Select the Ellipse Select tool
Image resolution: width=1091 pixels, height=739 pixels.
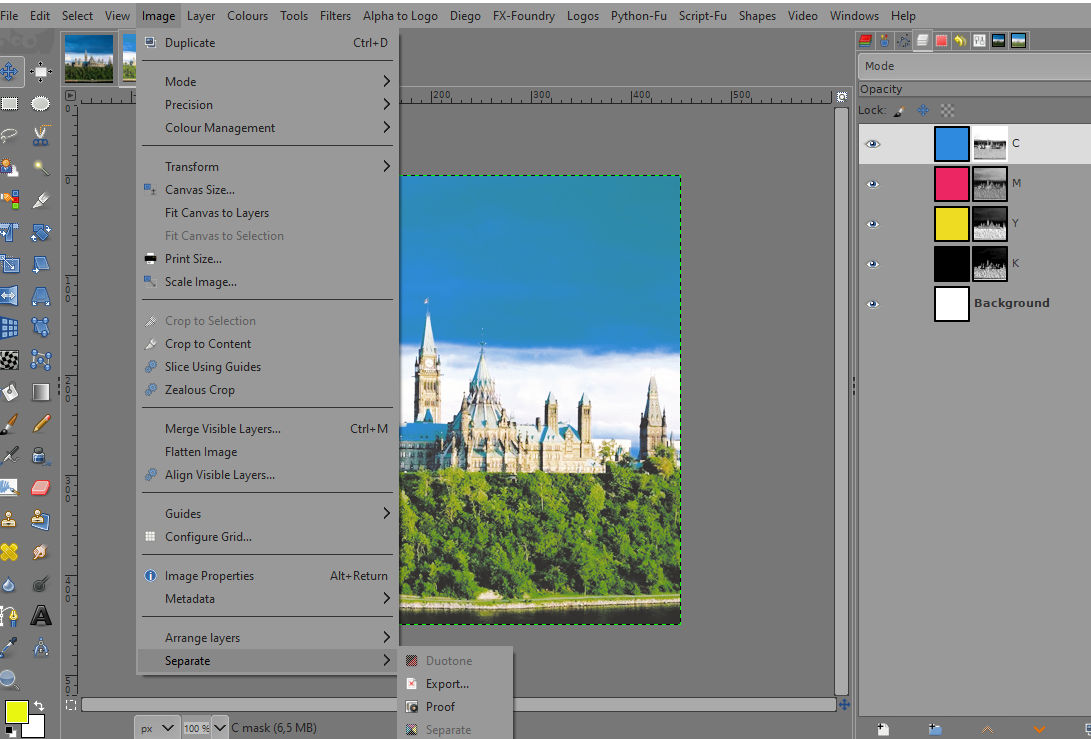[x=41, y=103]
